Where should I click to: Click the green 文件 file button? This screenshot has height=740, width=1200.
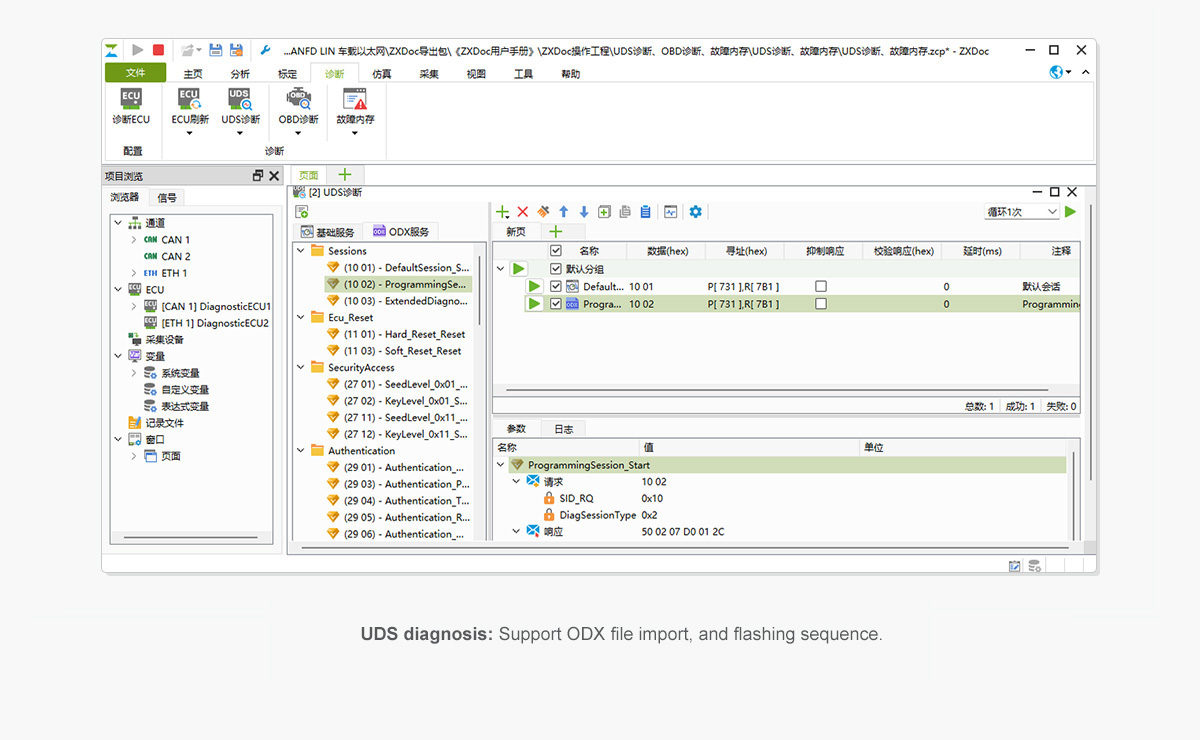click(x=135, y=73)
